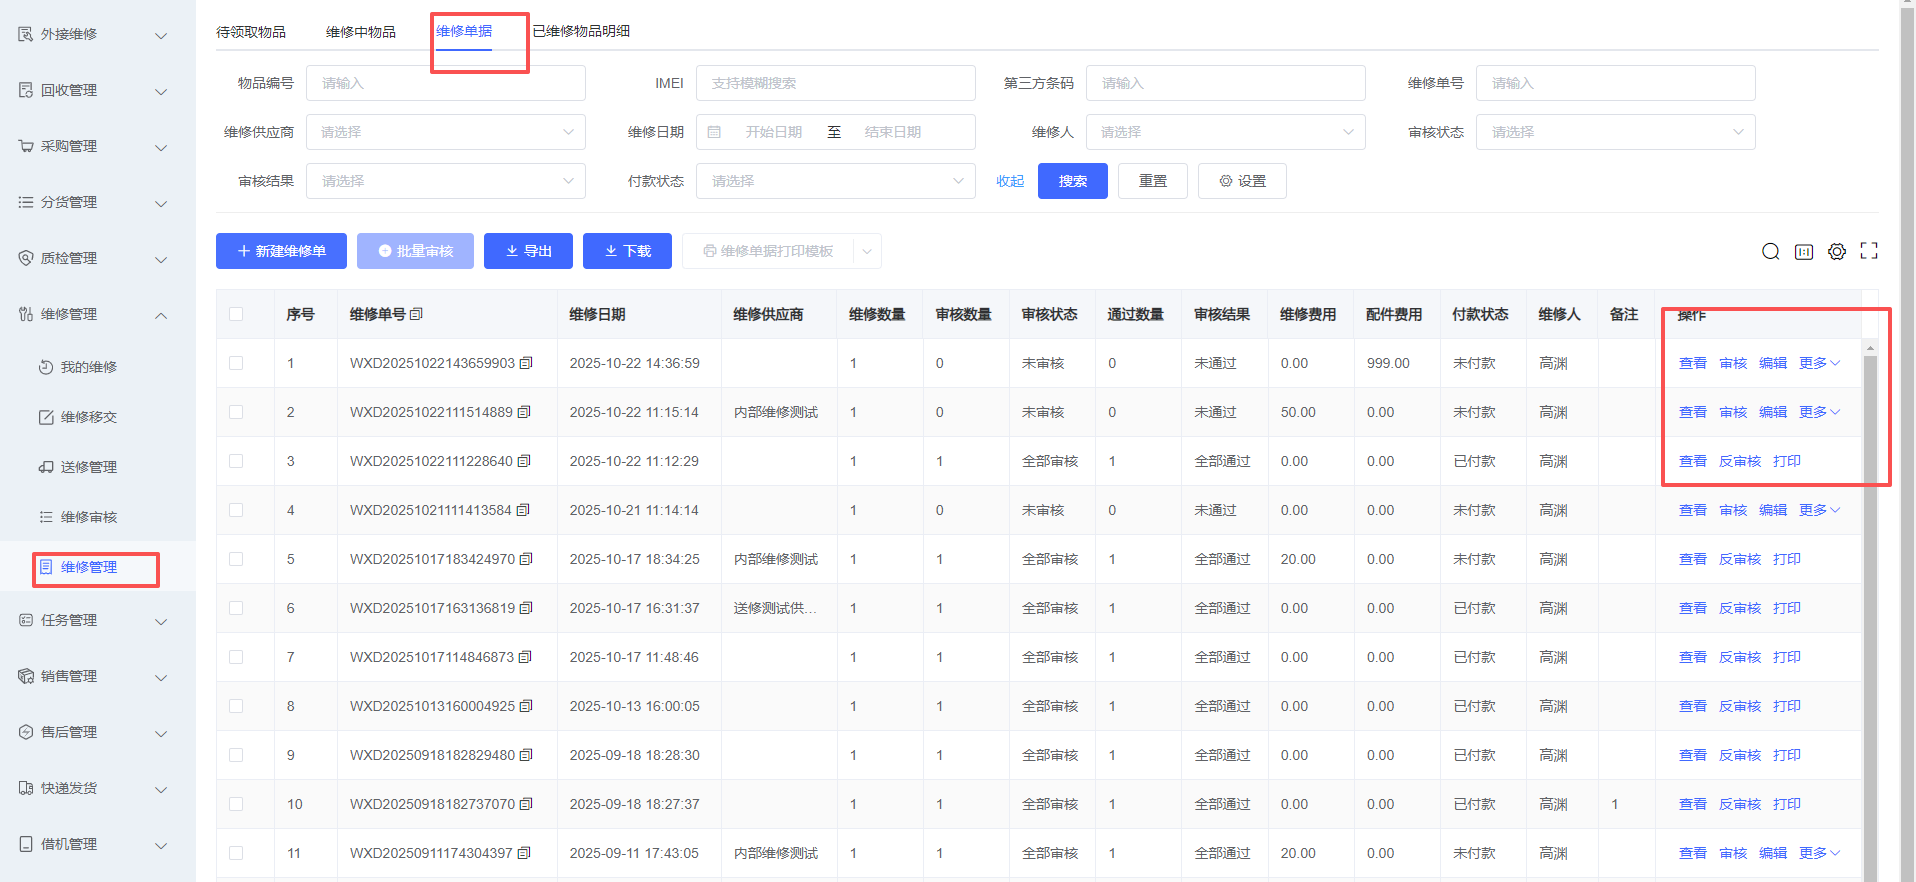1916x882 pixels.
Task: Click the table density icon above table
Action: click(x=1804, y=252)
